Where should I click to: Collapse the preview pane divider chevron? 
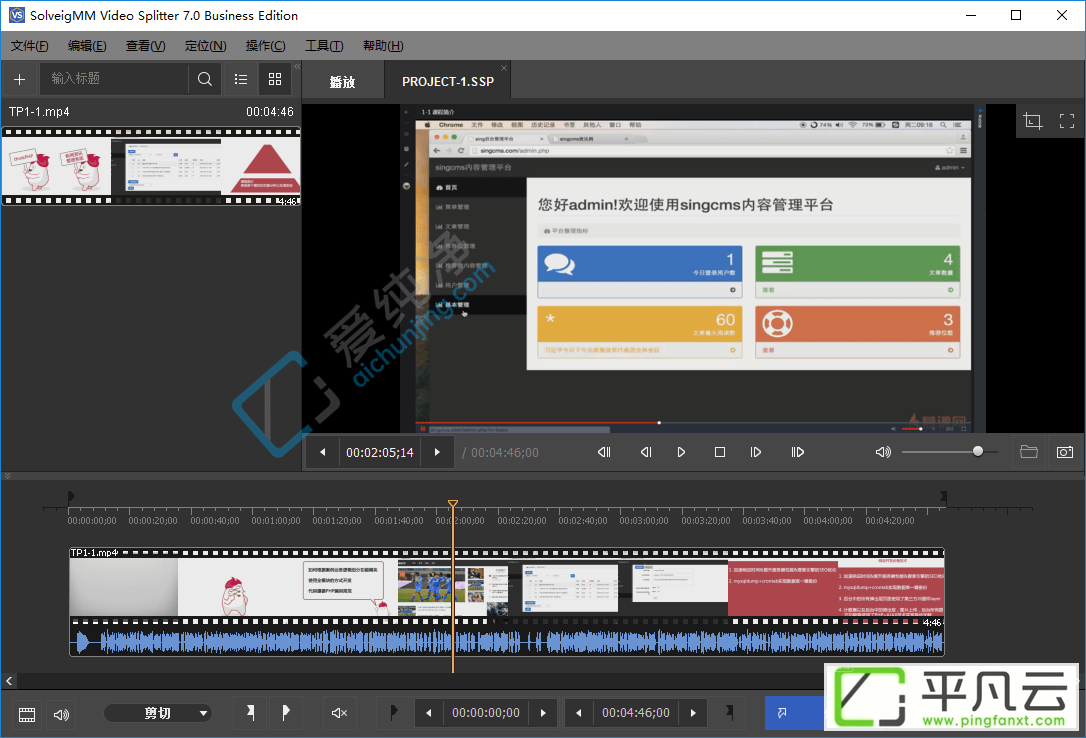tap(7, 476)
